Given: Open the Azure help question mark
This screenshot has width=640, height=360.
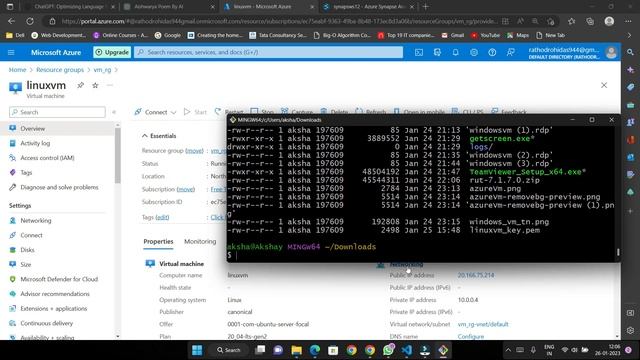Looking at the screenshot, I should [x=492, y=52].
